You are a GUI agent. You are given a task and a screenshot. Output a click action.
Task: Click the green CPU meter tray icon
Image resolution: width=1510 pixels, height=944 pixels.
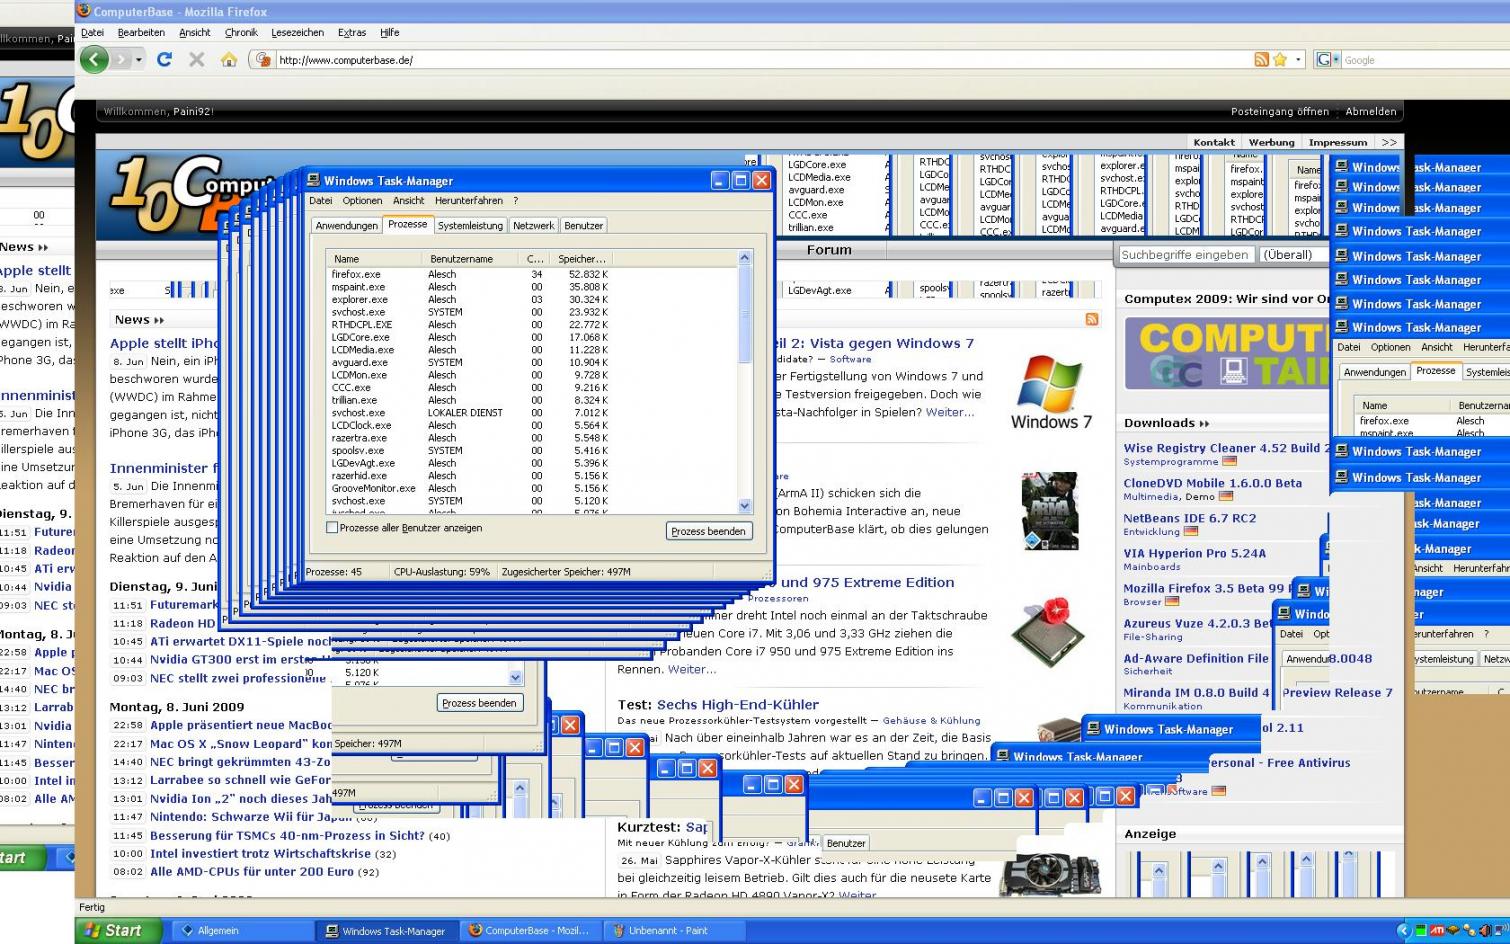tap(1420, 931)
